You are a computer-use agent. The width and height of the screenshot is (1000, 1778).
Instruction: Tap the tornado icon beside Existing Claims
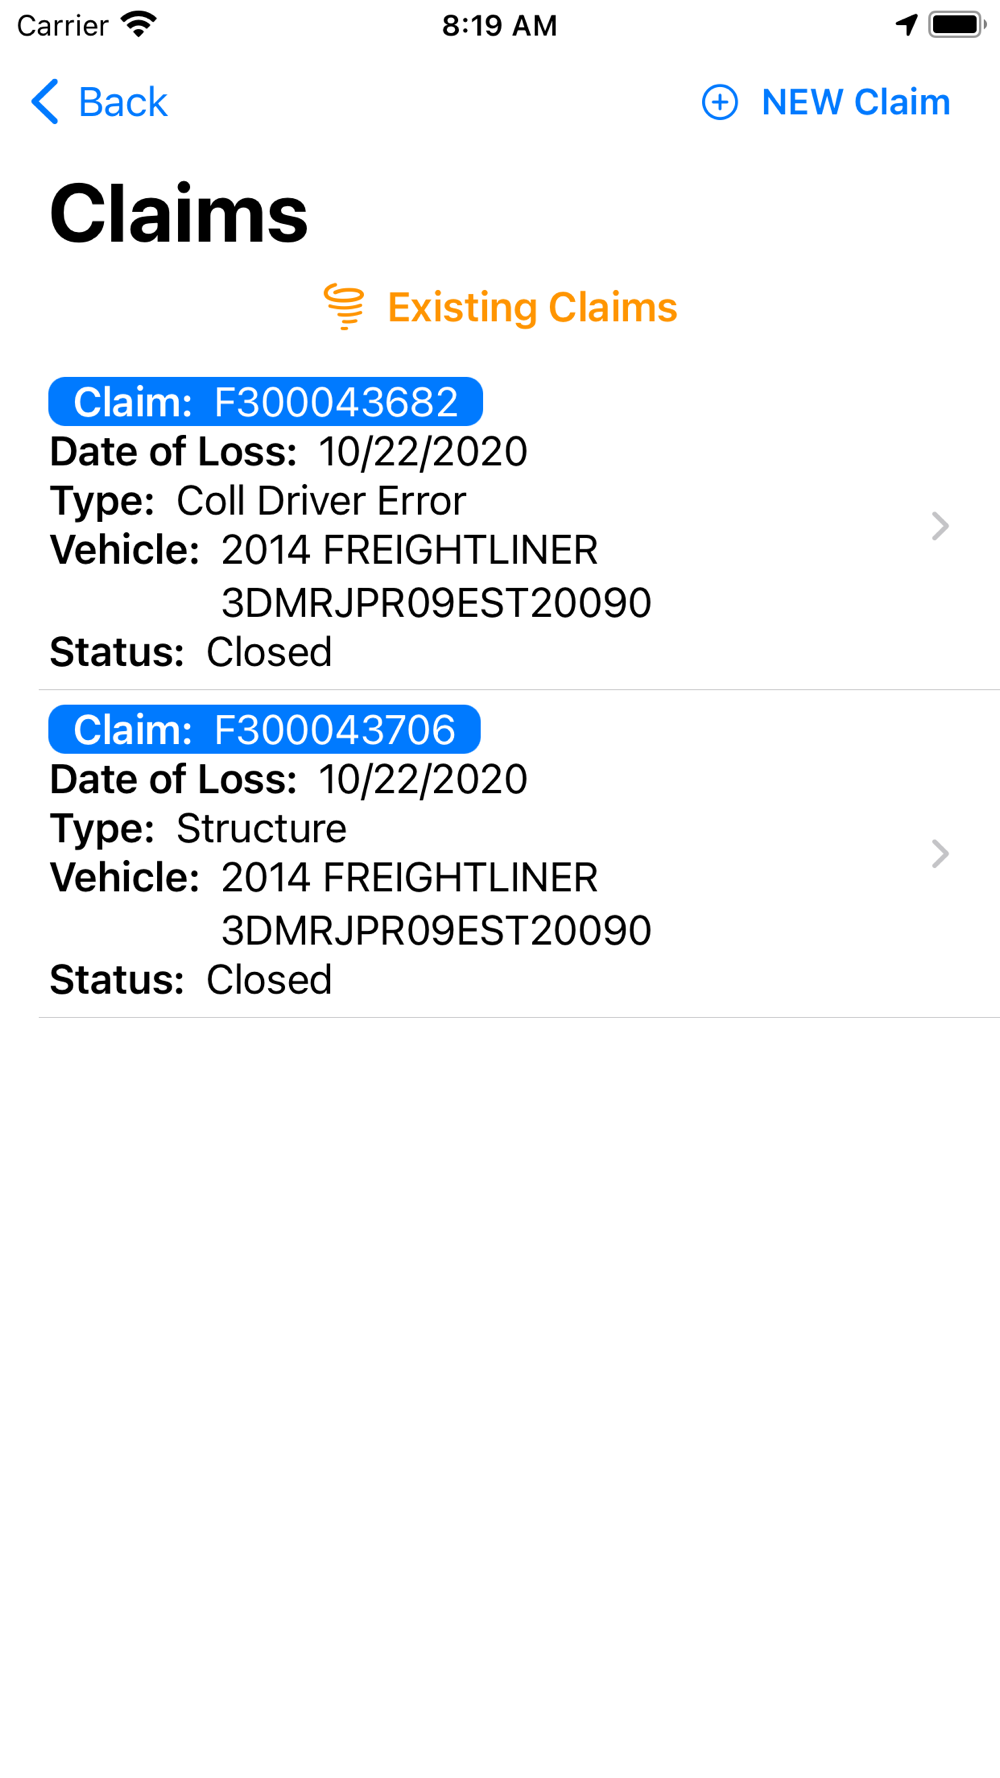344,306
